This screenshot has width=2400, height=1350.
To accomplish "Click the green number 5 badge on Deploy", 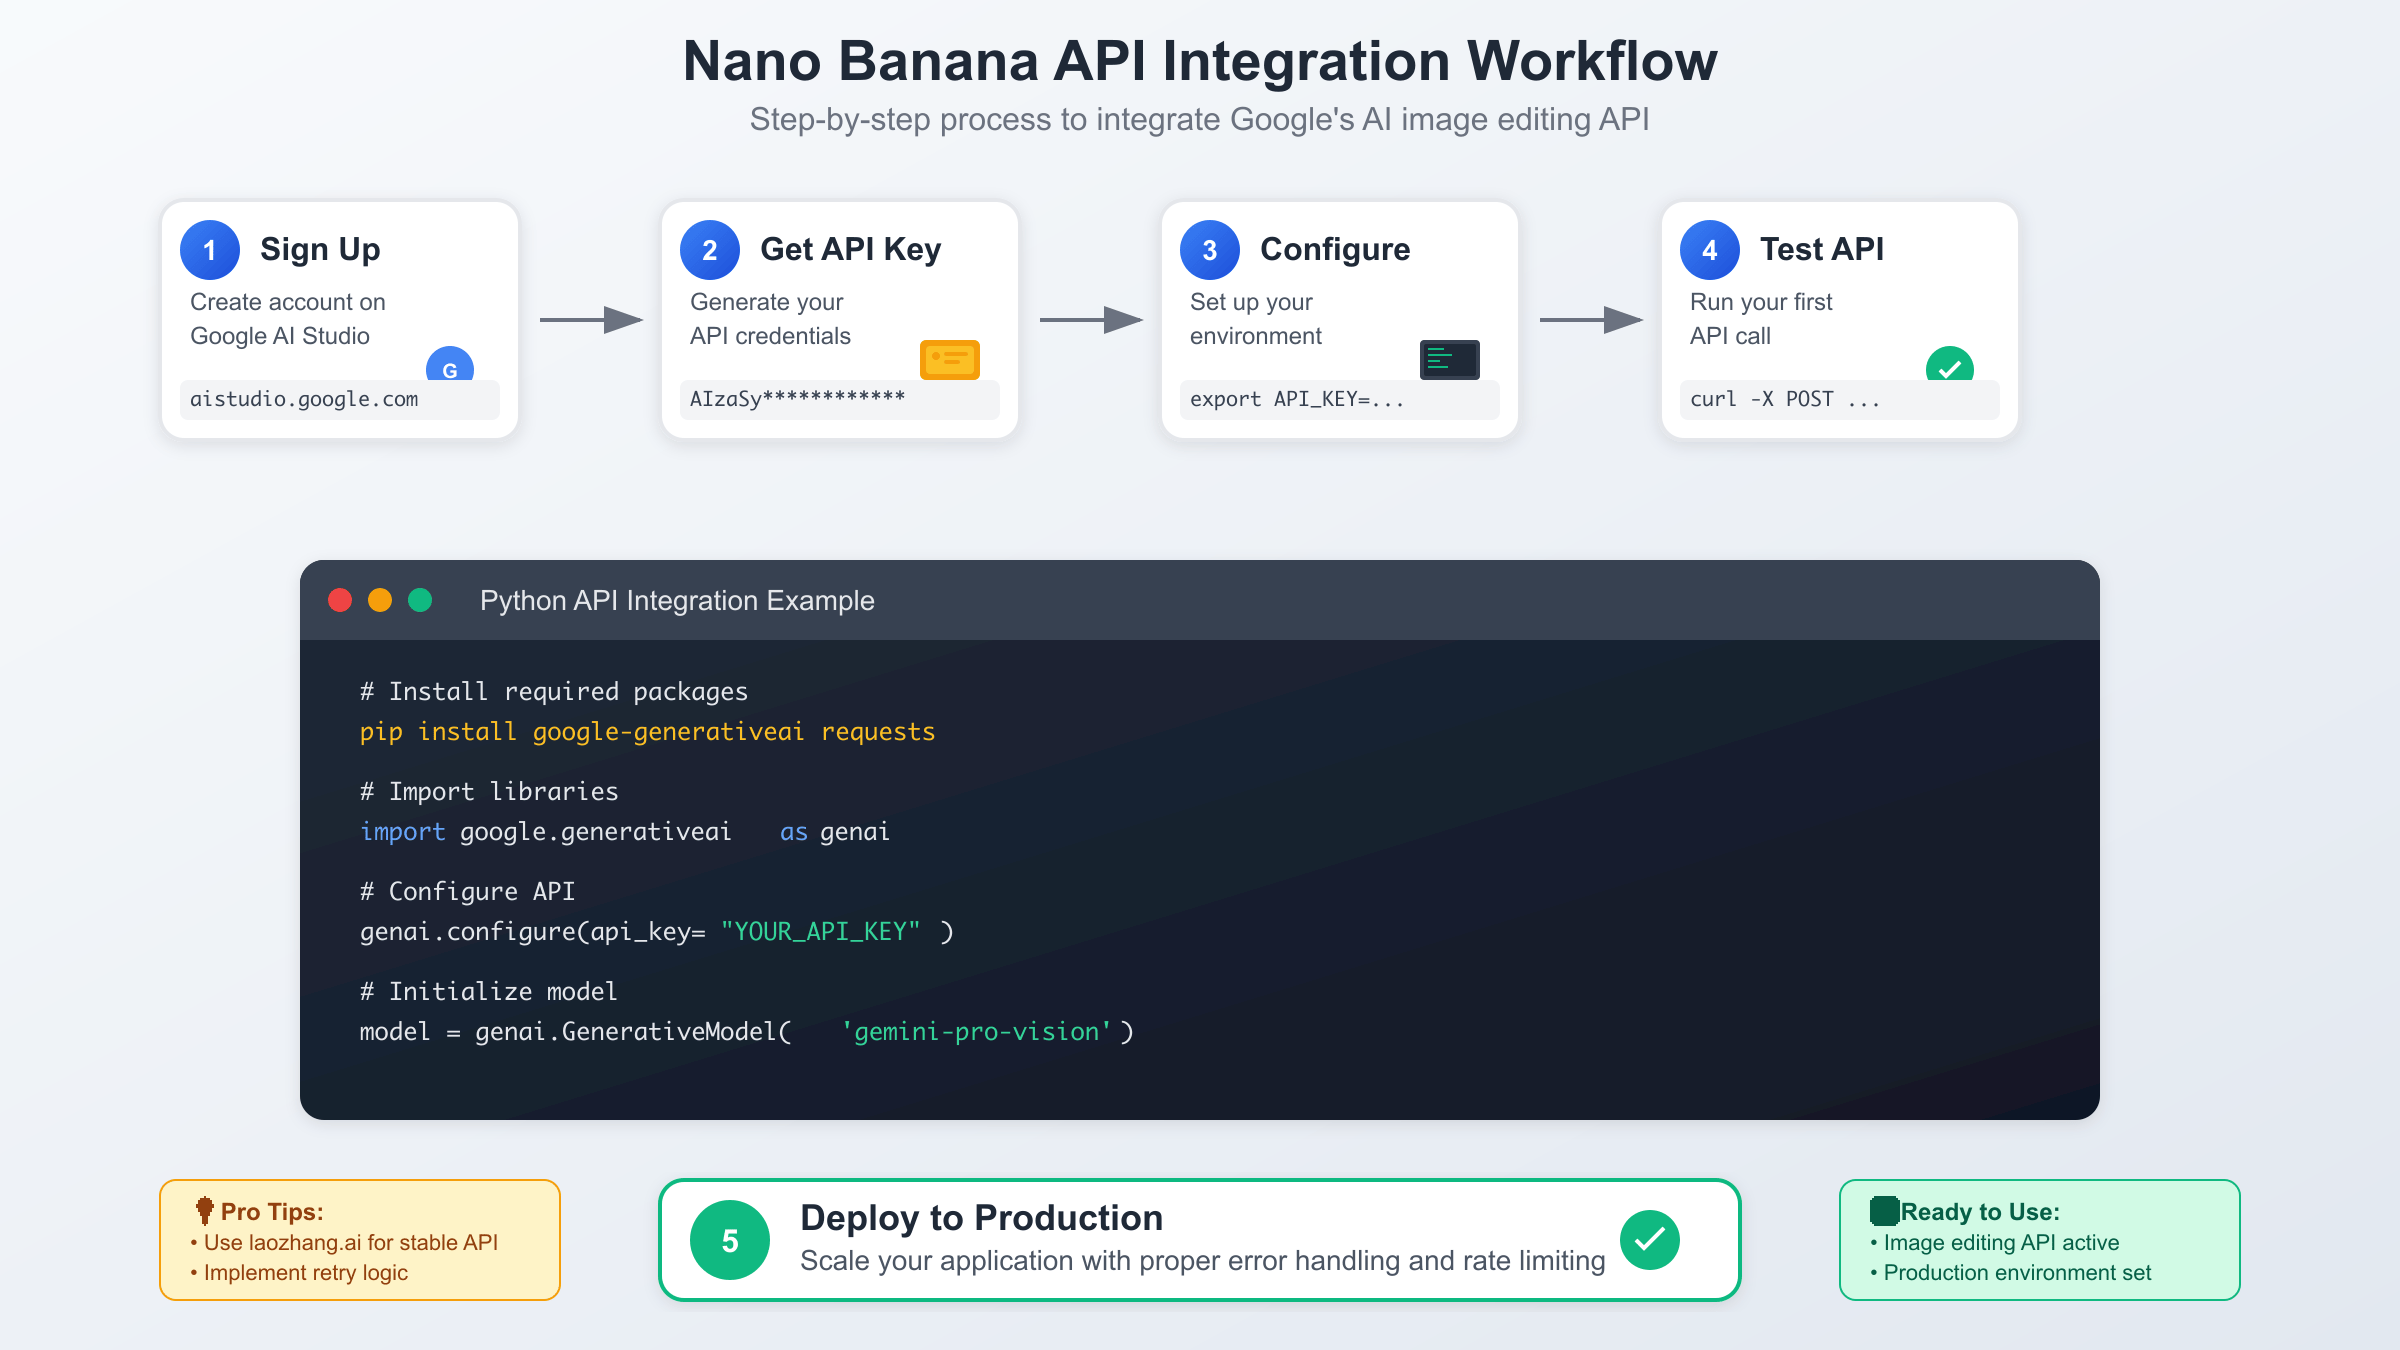I will pos(730,1240).
